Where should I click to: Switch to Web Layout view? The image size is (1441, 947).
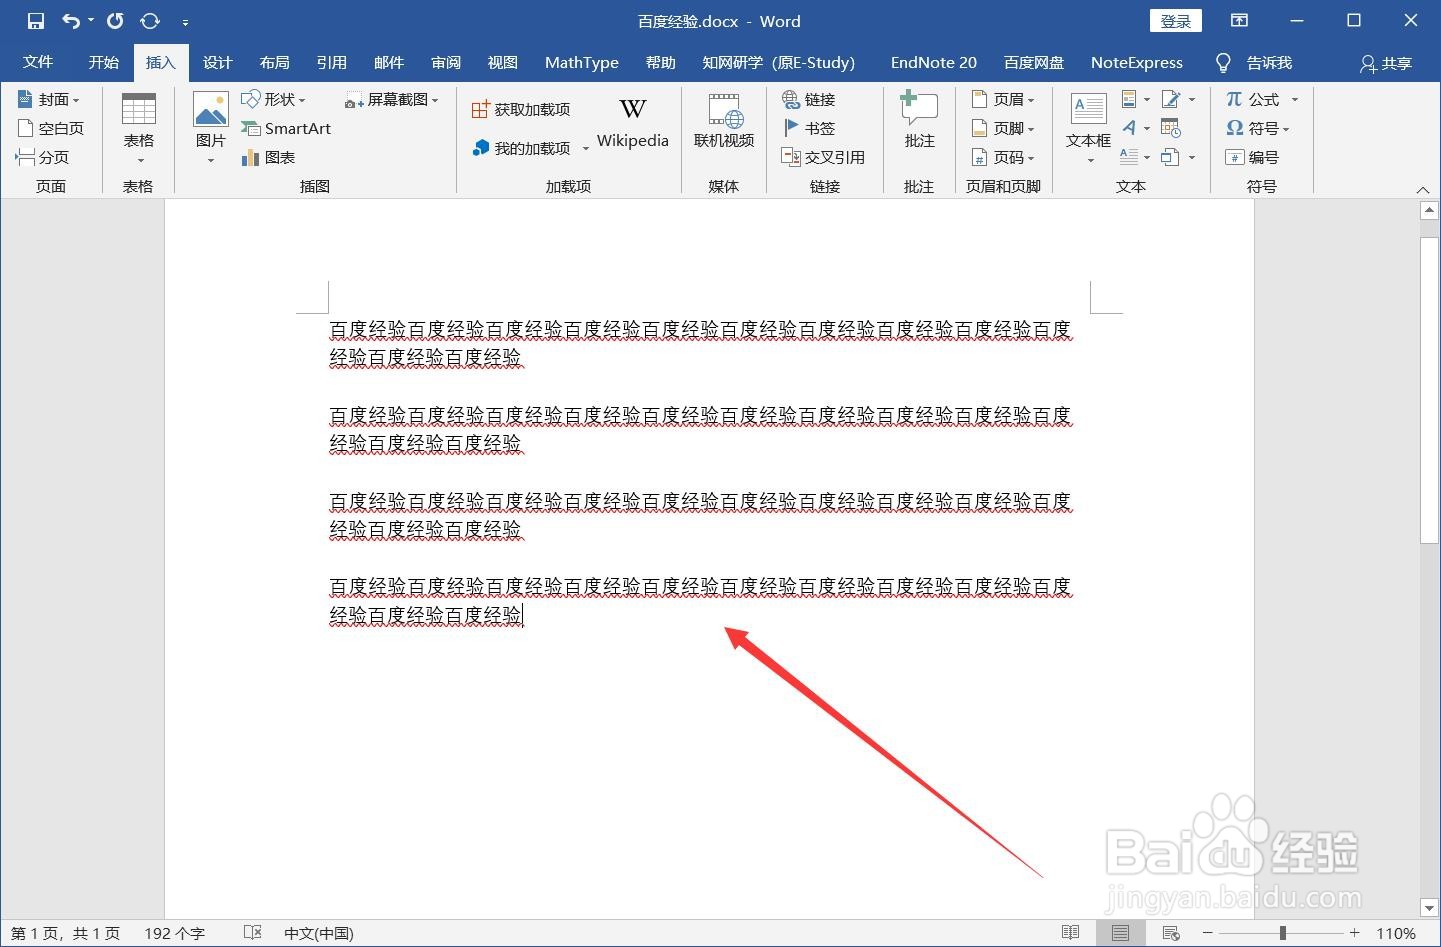coord(1170,932)
